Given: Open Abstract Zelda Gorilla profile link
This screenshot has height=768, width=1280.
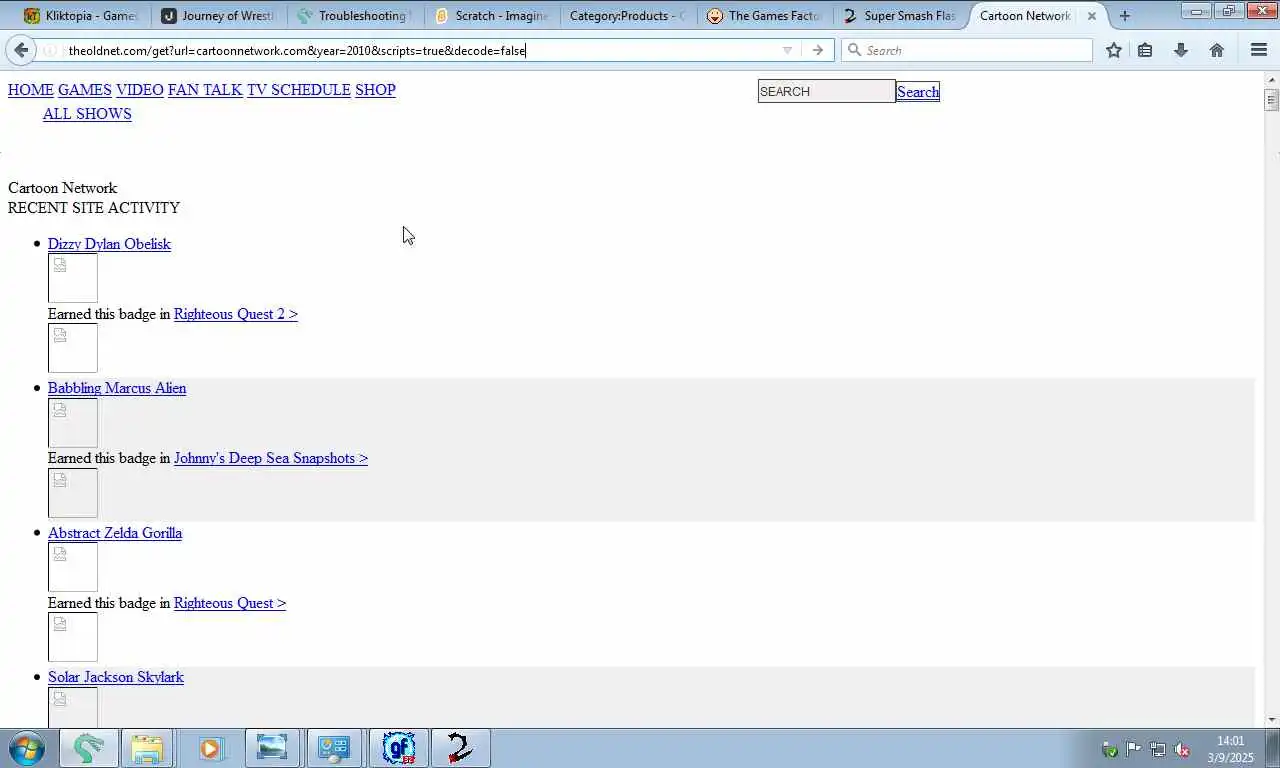Looking at the screenshot, I should coord(115,533).
